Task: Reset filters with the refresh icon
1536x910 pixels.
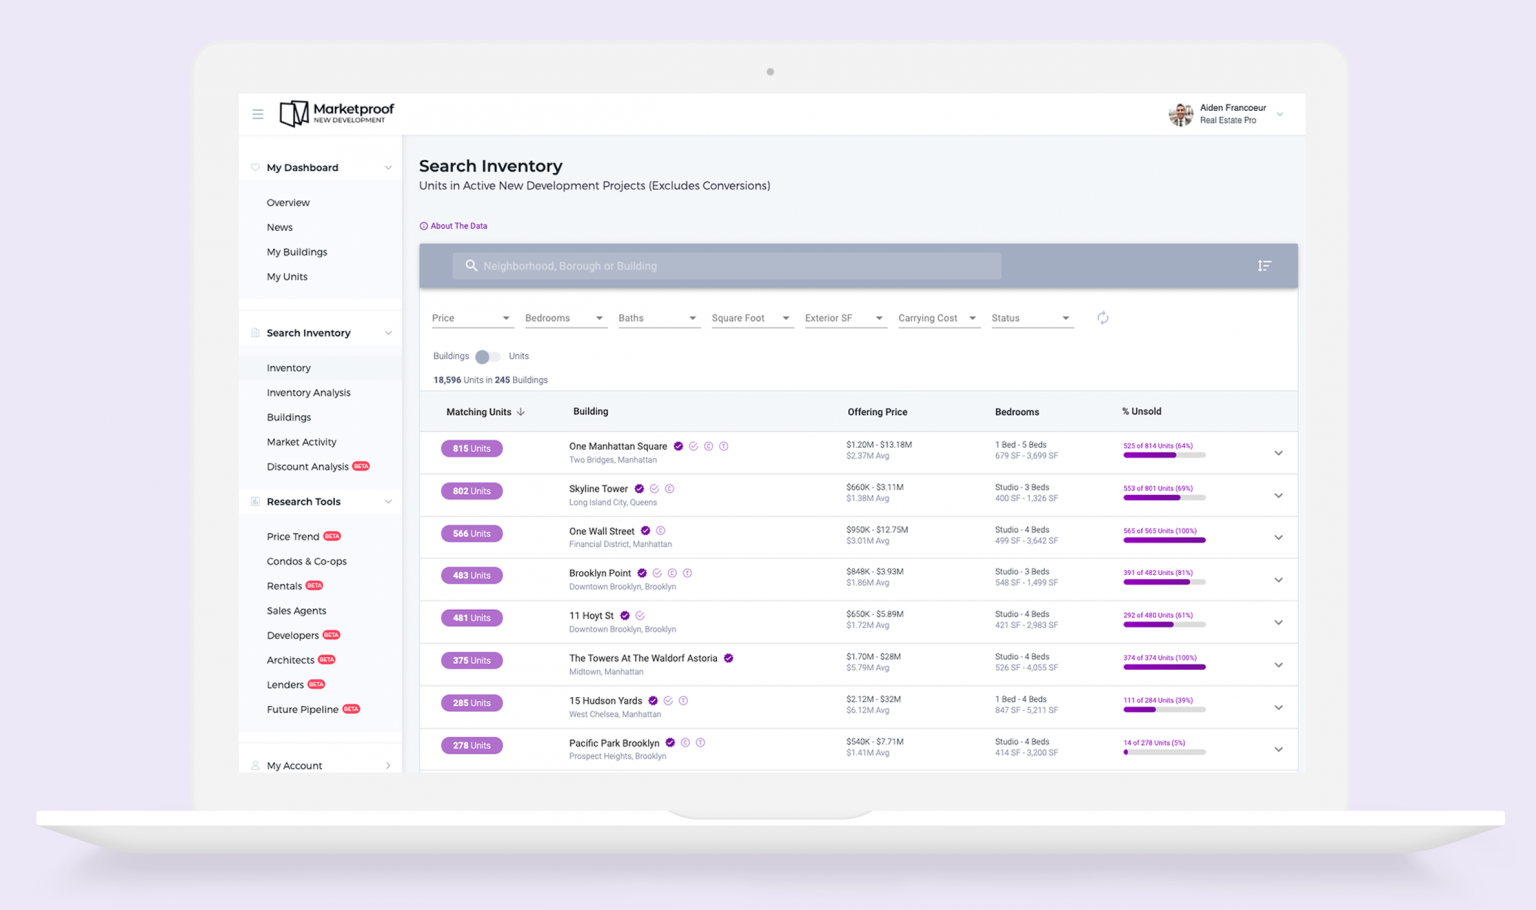Action: [1102, 318]
